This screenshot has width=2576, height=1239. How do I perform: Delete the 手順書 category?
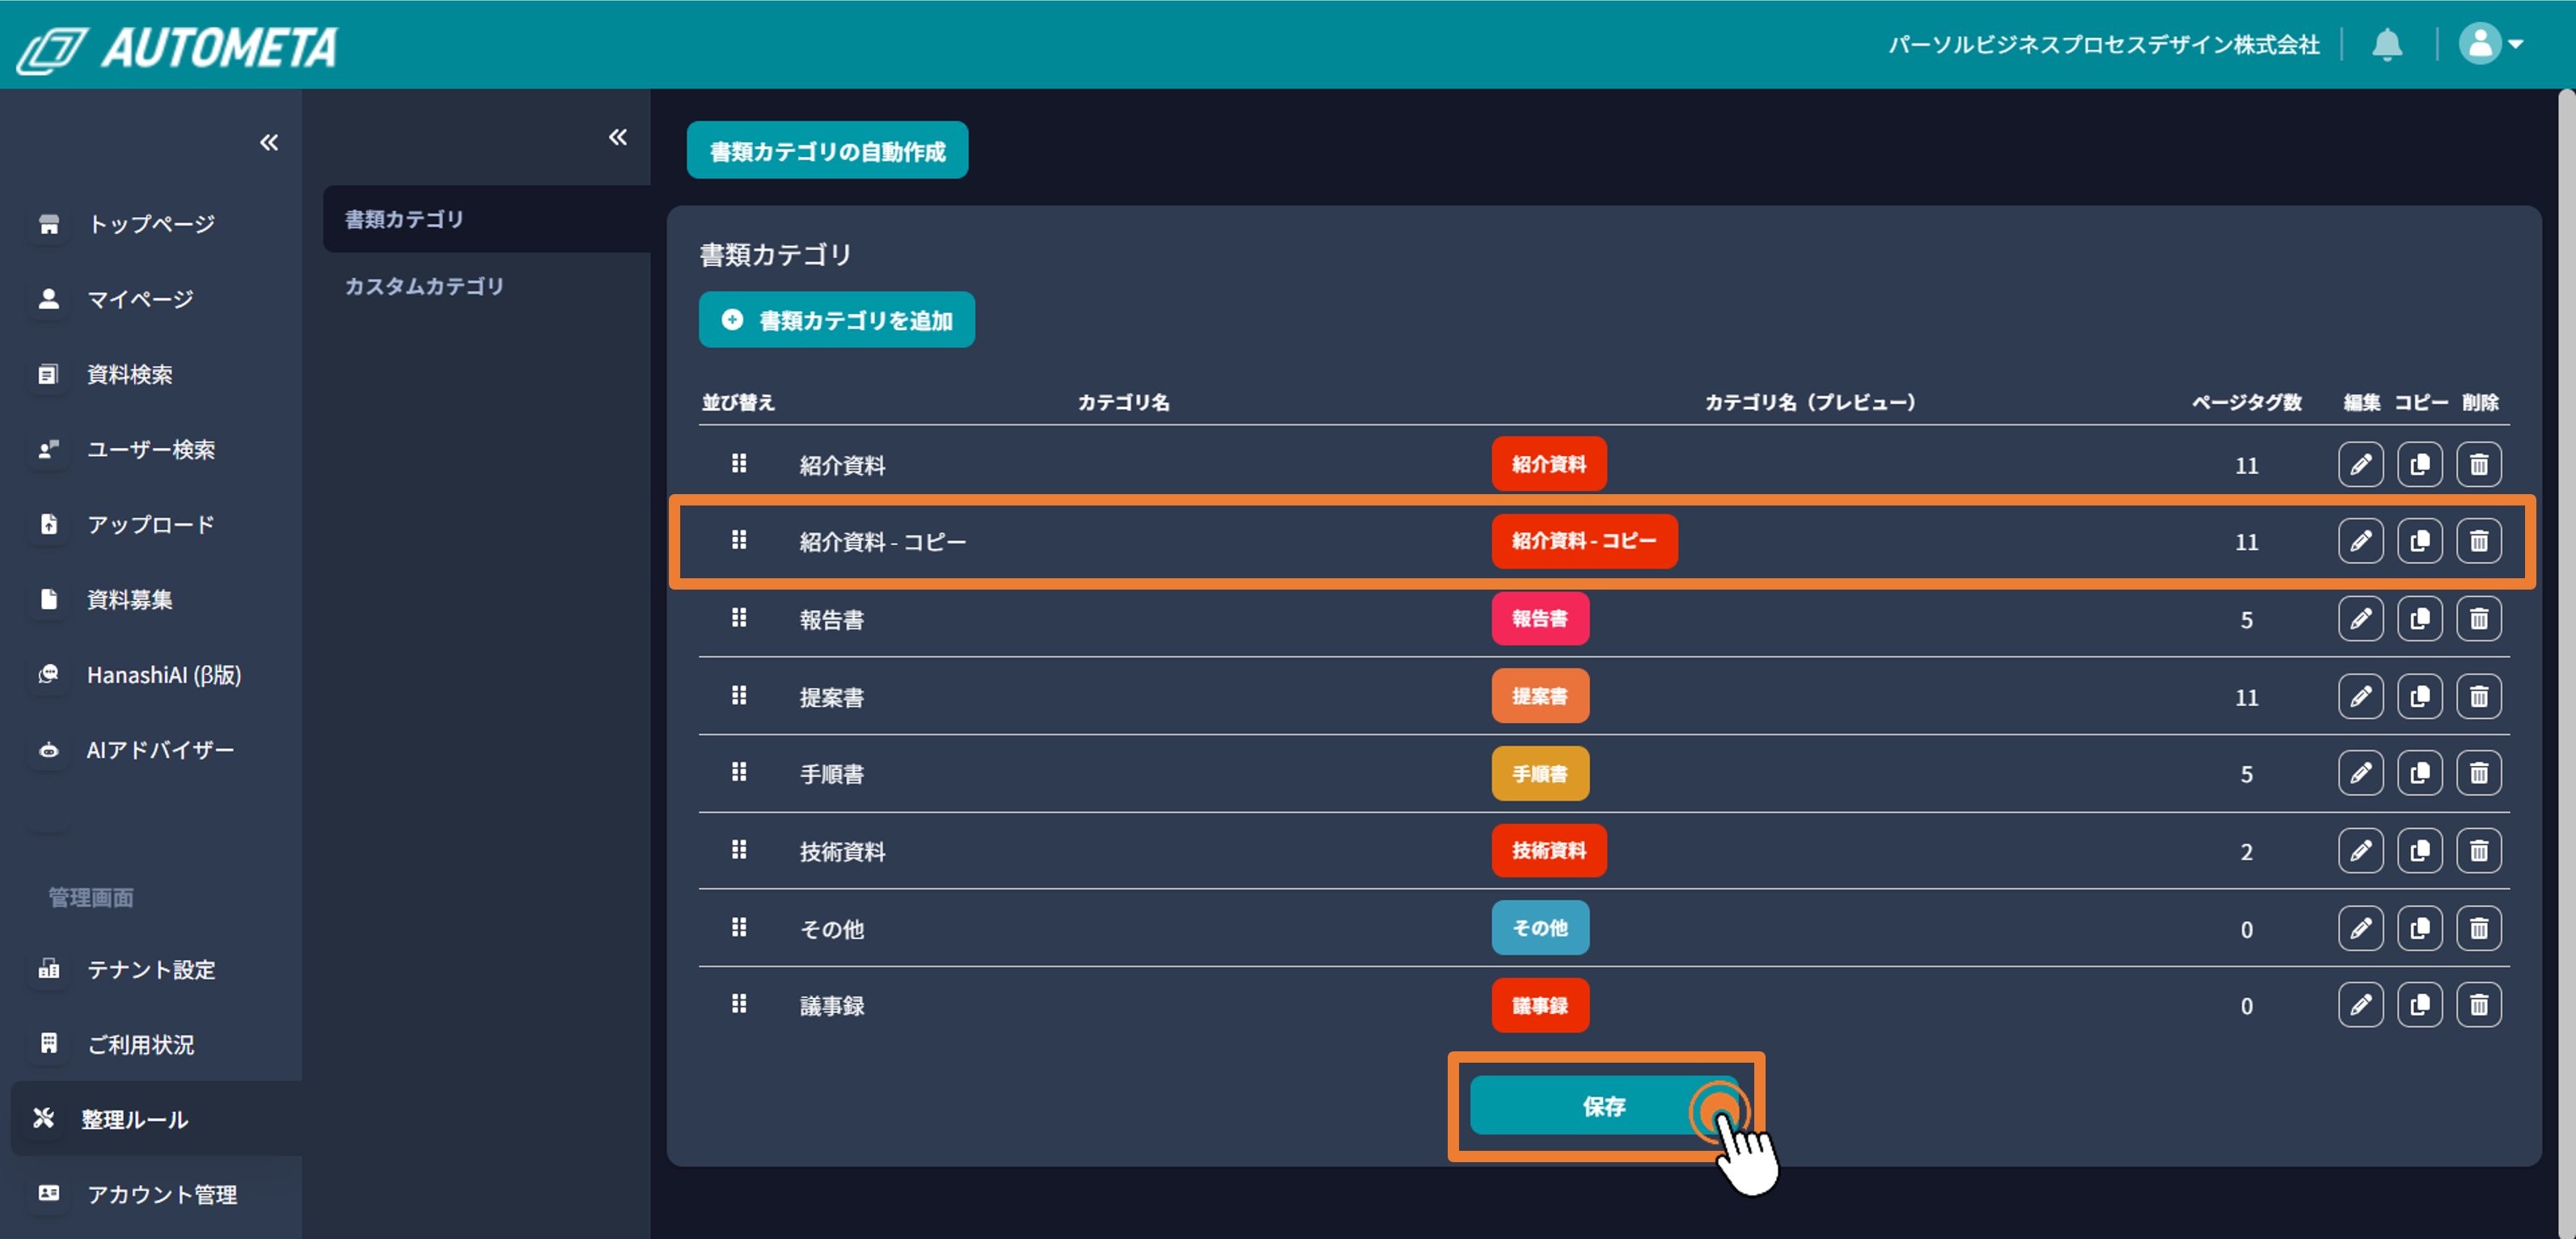click(2478, 773)
